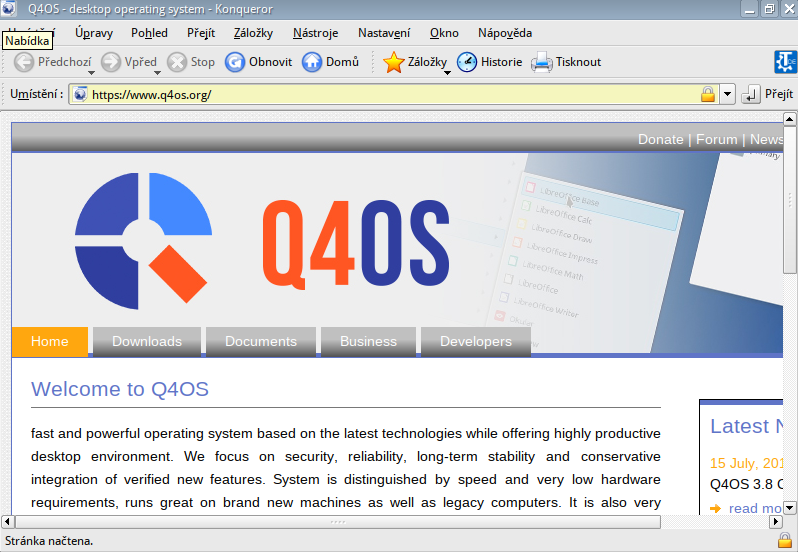Open the Úpravy menu
Screen dimensions: 798x552
coord(94,33)
